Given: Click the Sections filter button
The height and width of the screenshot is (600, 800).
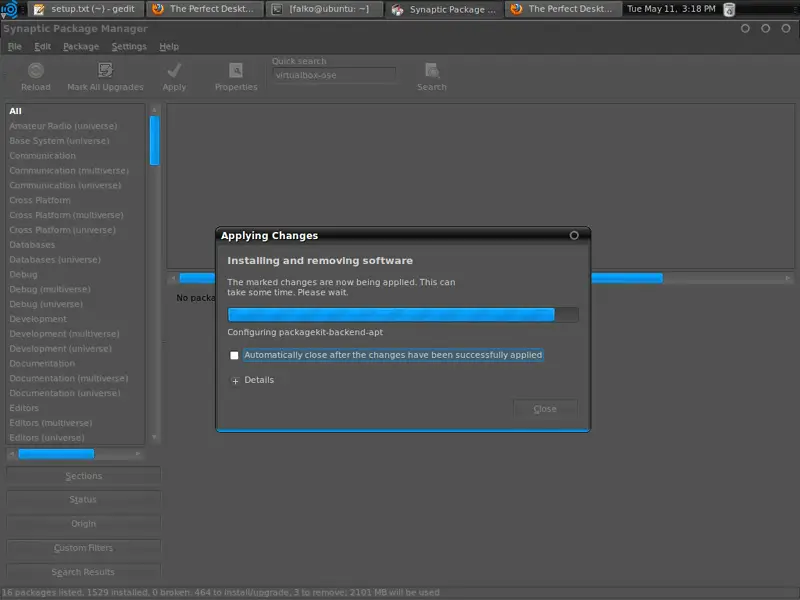Looking at the screenshot, I should click(84, 476).
